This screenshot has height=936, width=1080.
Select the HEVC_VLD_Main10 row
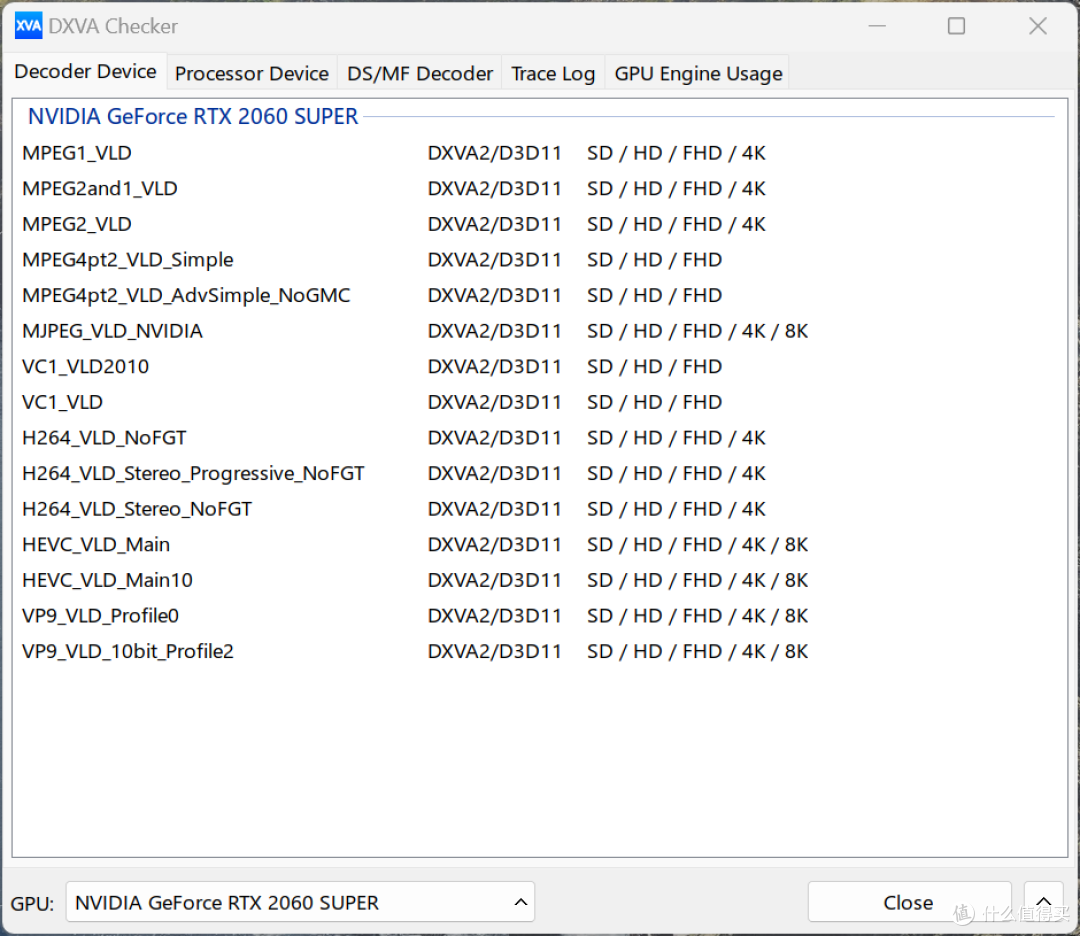click(x=107, y=580)
